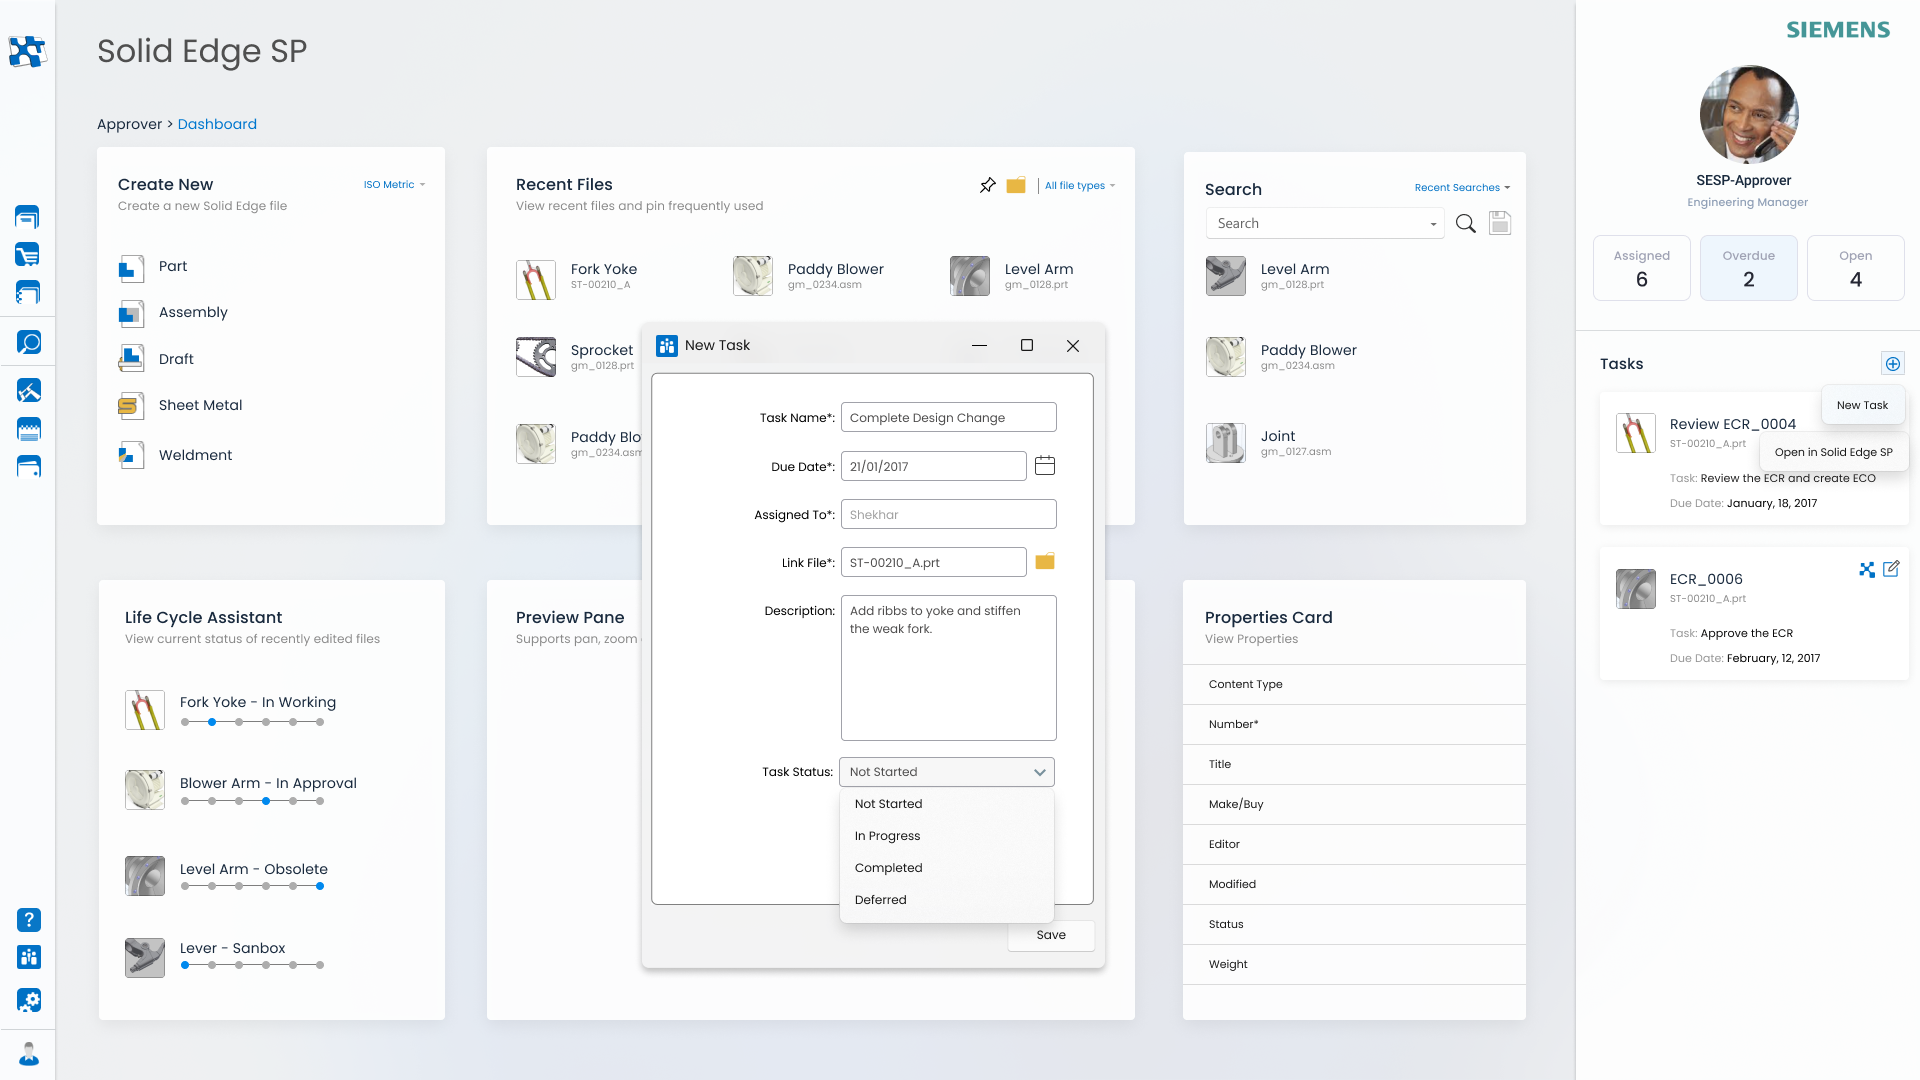
Task: Click the Save button in New Task dialog
Action: coord(1051,935)
